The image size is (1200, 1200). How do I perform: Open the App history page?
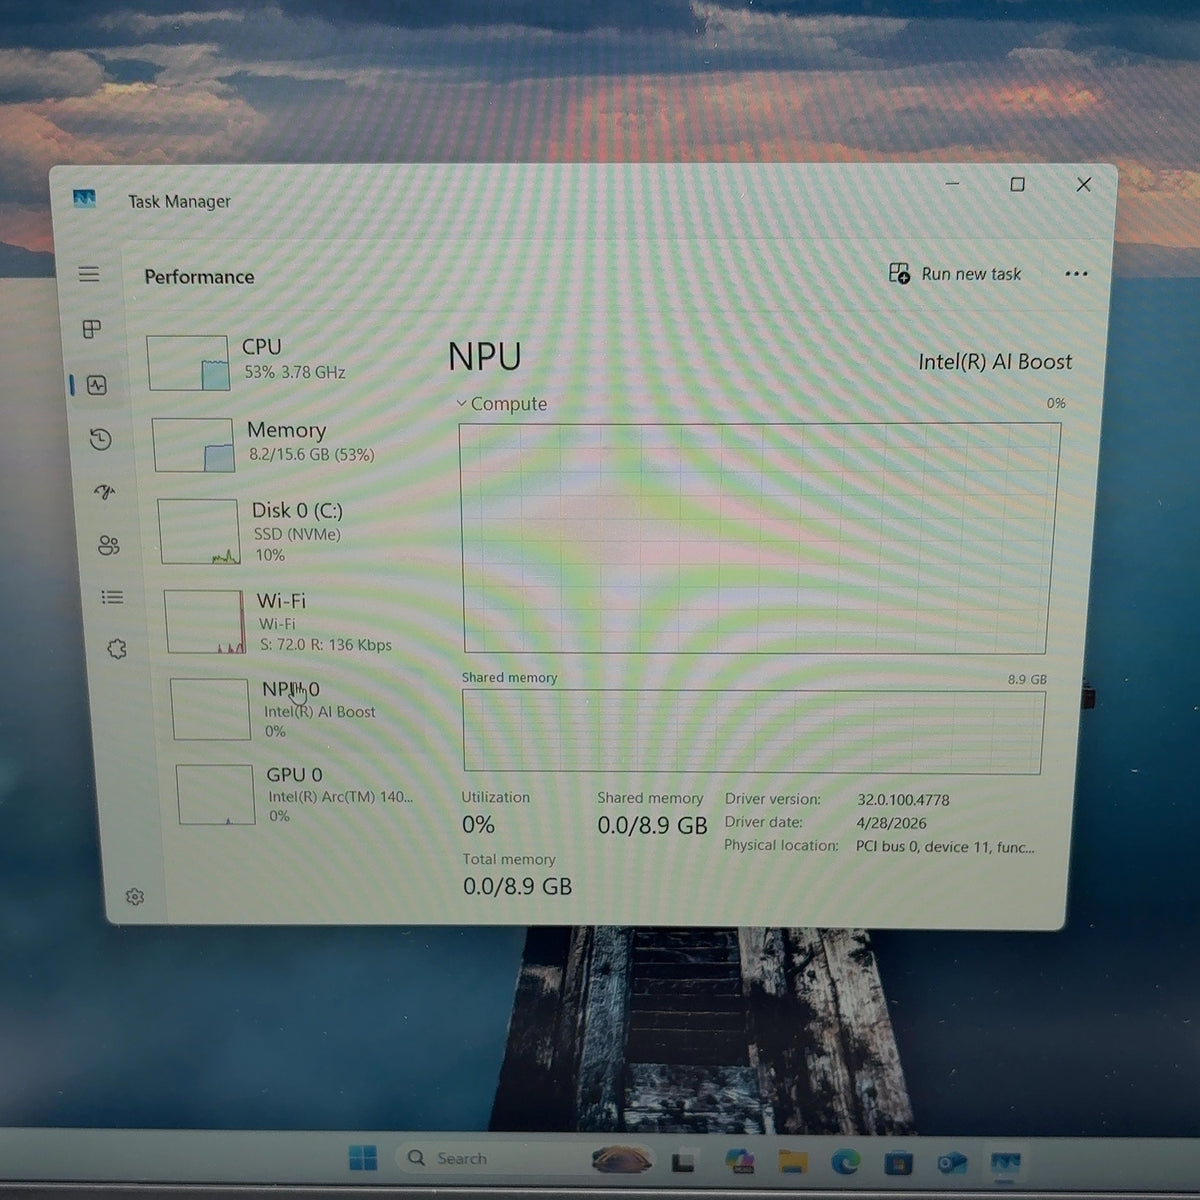pos(100,439)
